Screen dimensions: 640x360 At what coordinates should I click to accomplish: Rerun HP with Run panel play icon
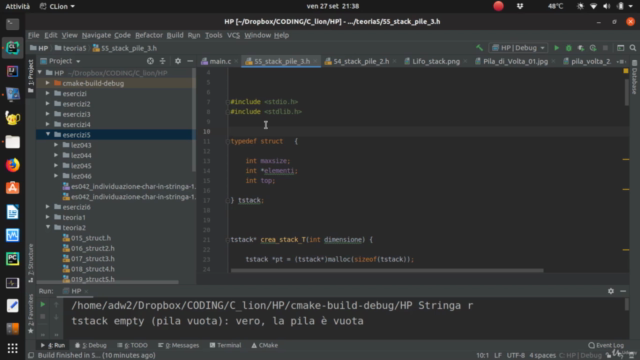click(x=42, y=304)
